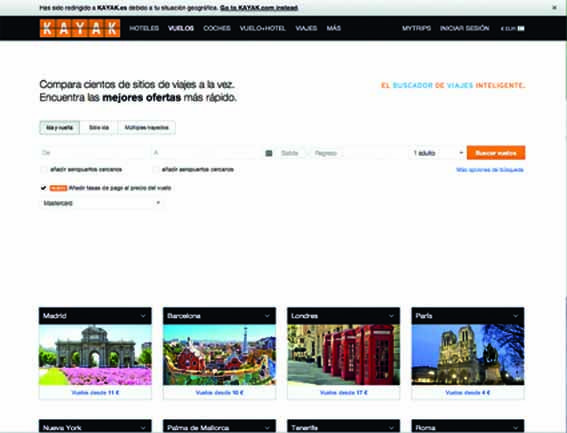Dismiss the redirect notice with the X
The height and width of the screenshot is (433, 567).
pyautogui.click(x=554, y=8)
